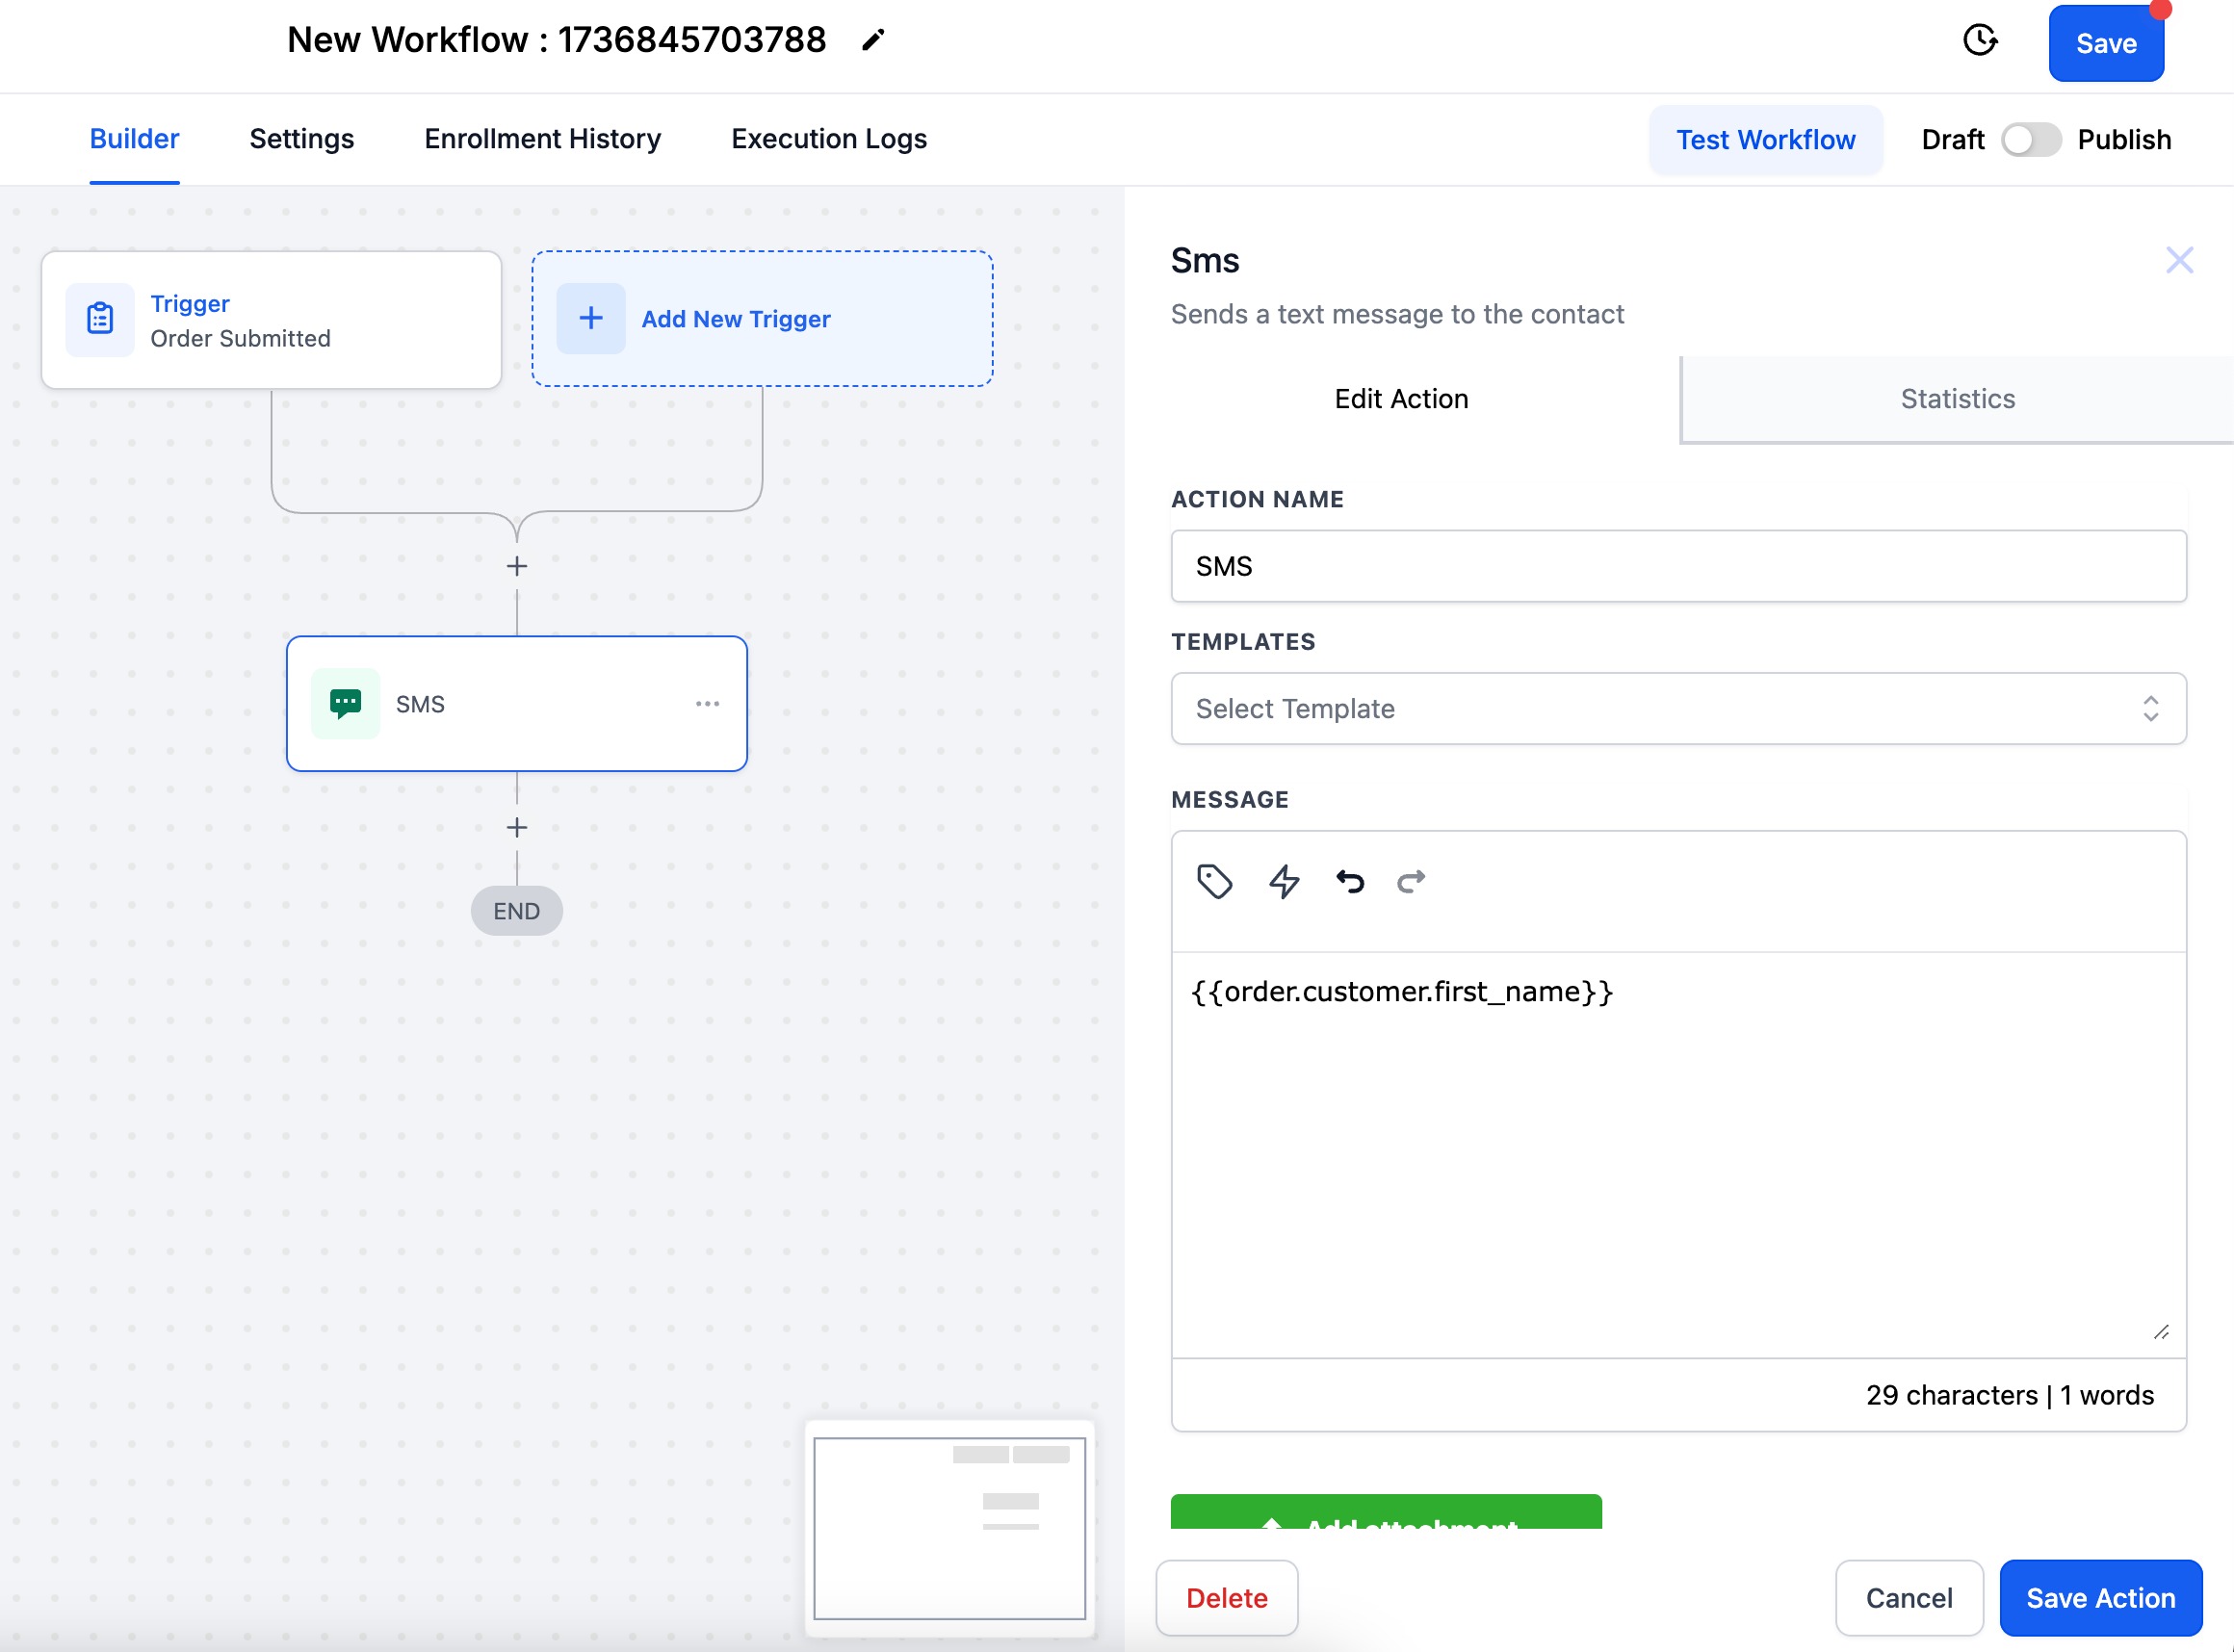Click the plus icon below SMS node
This screenshot has height=1652, width=2234.
(516, 828)
